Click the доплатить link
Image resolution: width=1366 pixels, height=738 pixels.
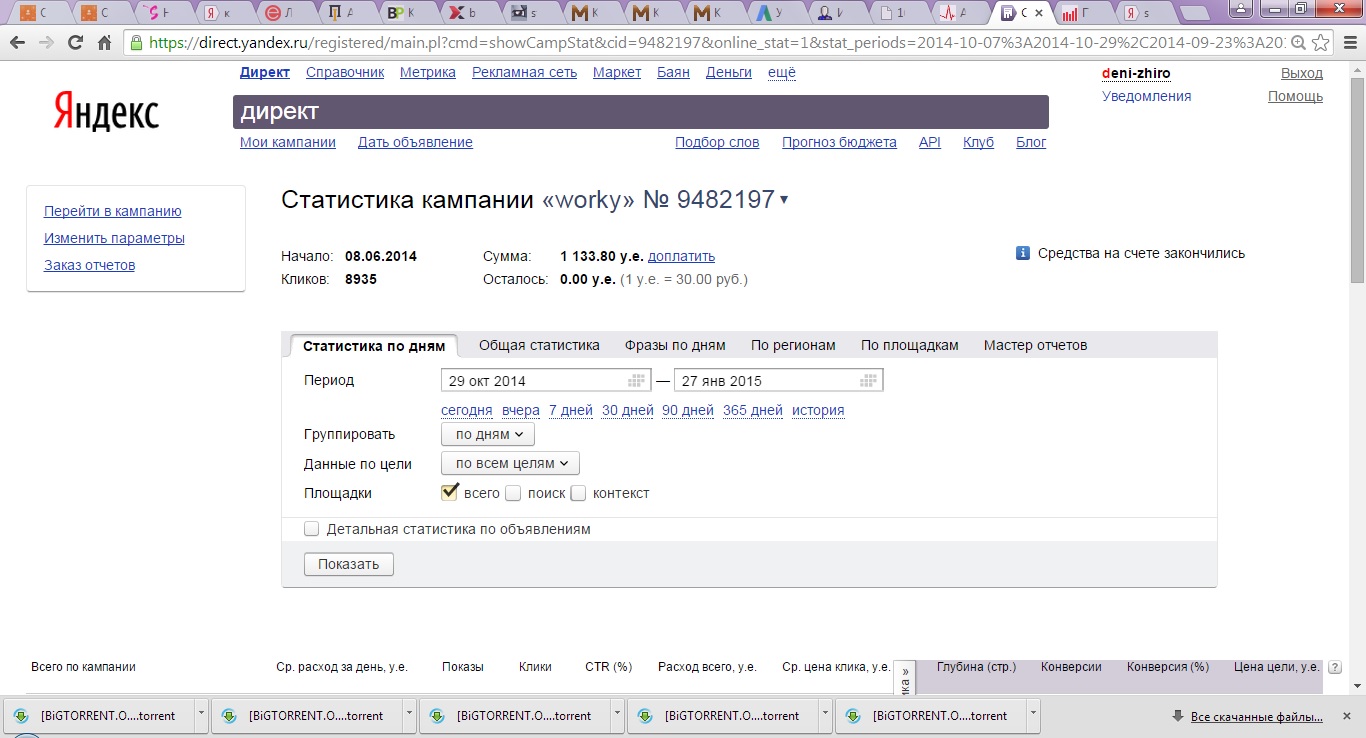(x=681, y=256)
